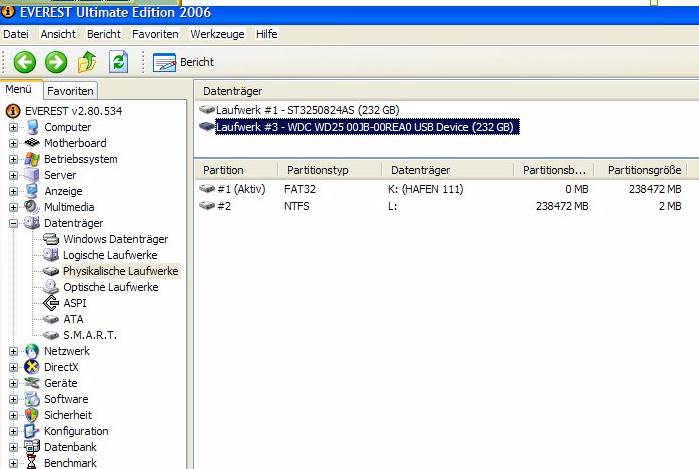Open the Bericht menu
The width and height of the screenshot is (699, 469).
[x=104, y=34]
